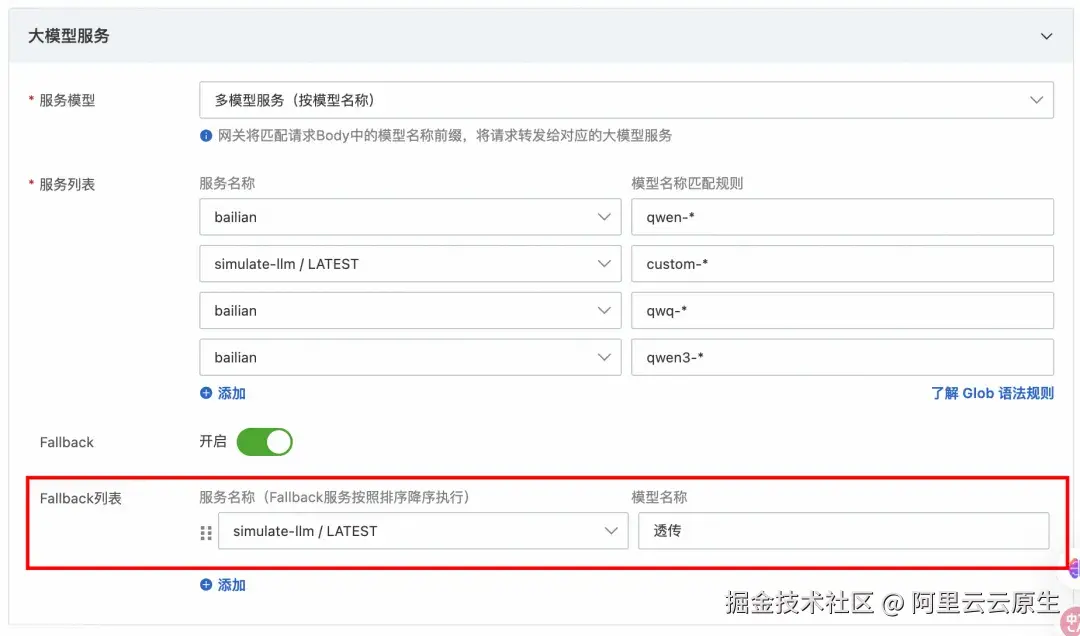The height and width of the screenshot is (636, 1080).
Task: Click the plus icon to add another service mapping
Action: click(x=207, y=393)
